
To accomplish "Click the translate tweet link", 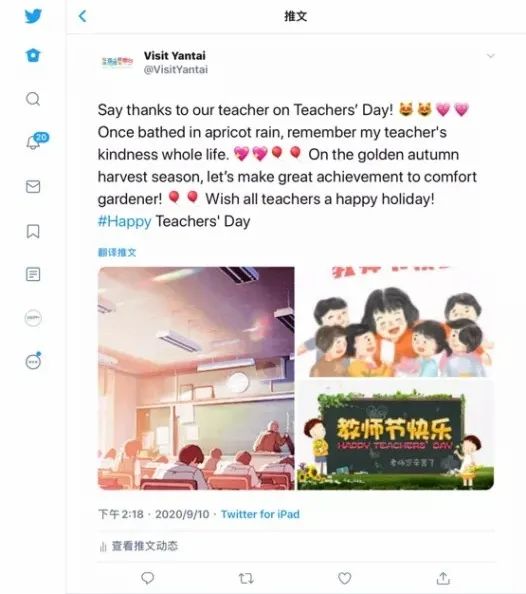I will click(117, 252).
